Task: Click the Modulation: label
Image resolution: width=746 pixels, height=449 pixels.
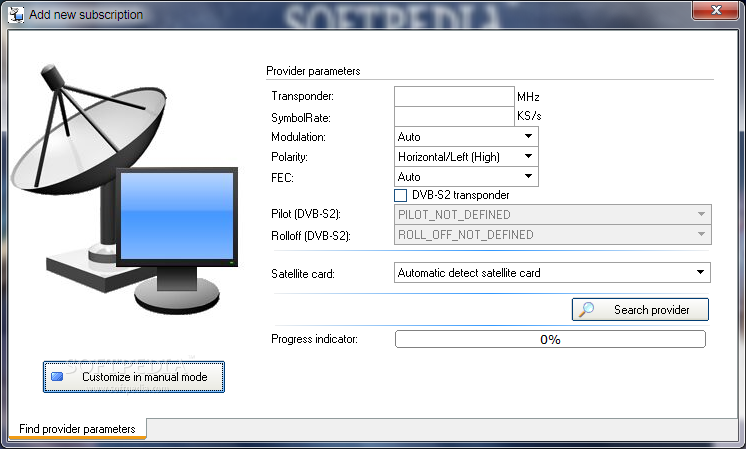Action: tap(298, 137)
